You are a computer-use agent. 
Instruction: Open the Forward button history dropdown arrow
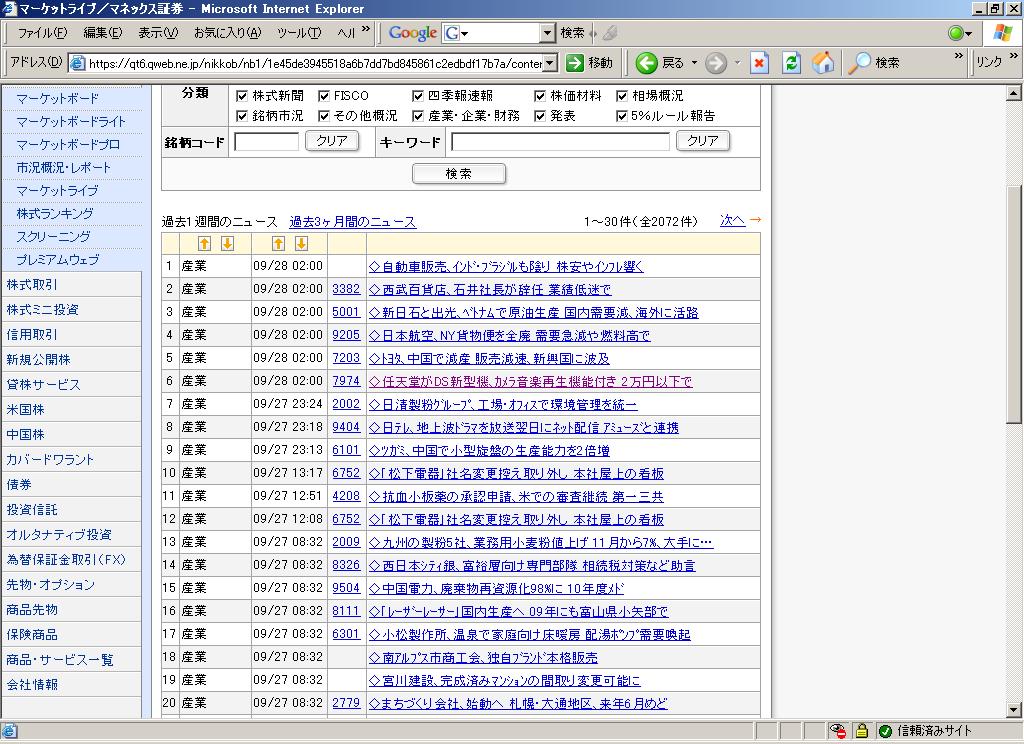click(x=737, y=63)
